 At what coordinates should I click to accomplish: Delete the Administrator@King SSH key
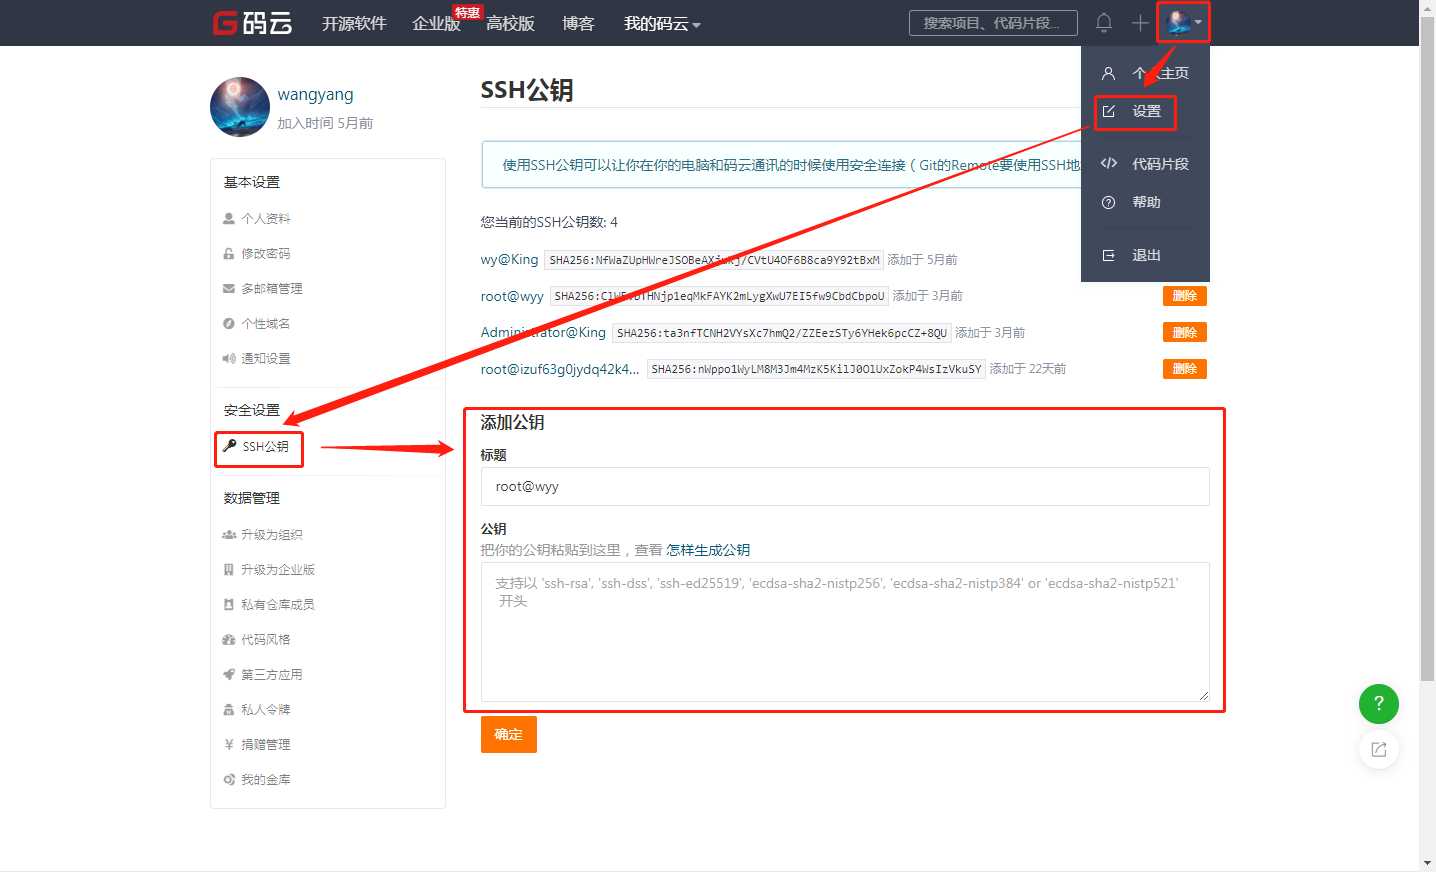[x=1184, y=332]
